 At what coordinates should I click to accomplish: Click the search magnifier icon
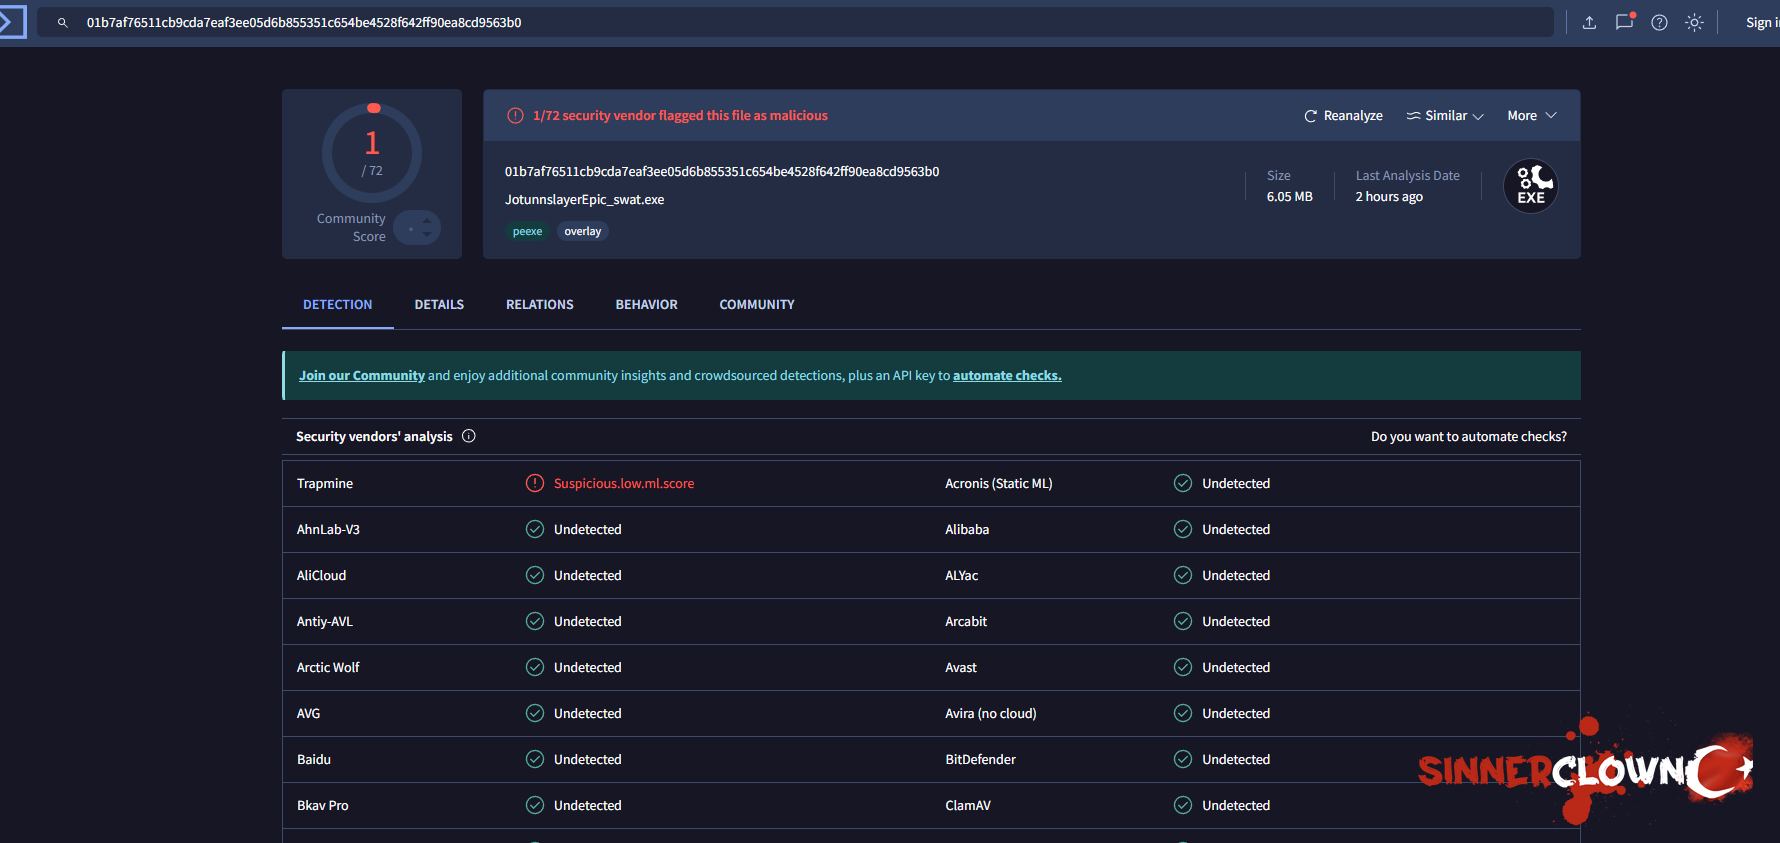[63, 23]
